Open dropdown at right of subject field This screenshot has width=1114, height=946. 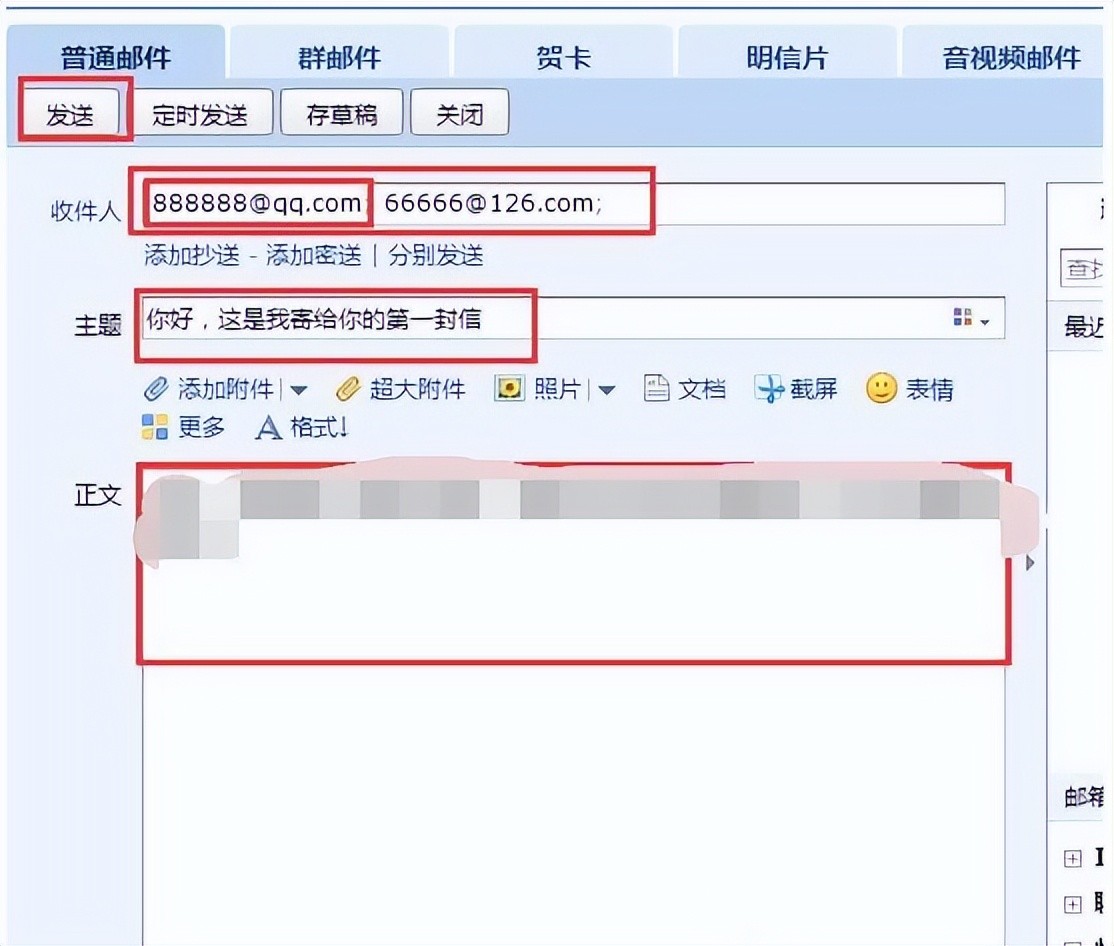pyautogui.click(x=971, y=317)
